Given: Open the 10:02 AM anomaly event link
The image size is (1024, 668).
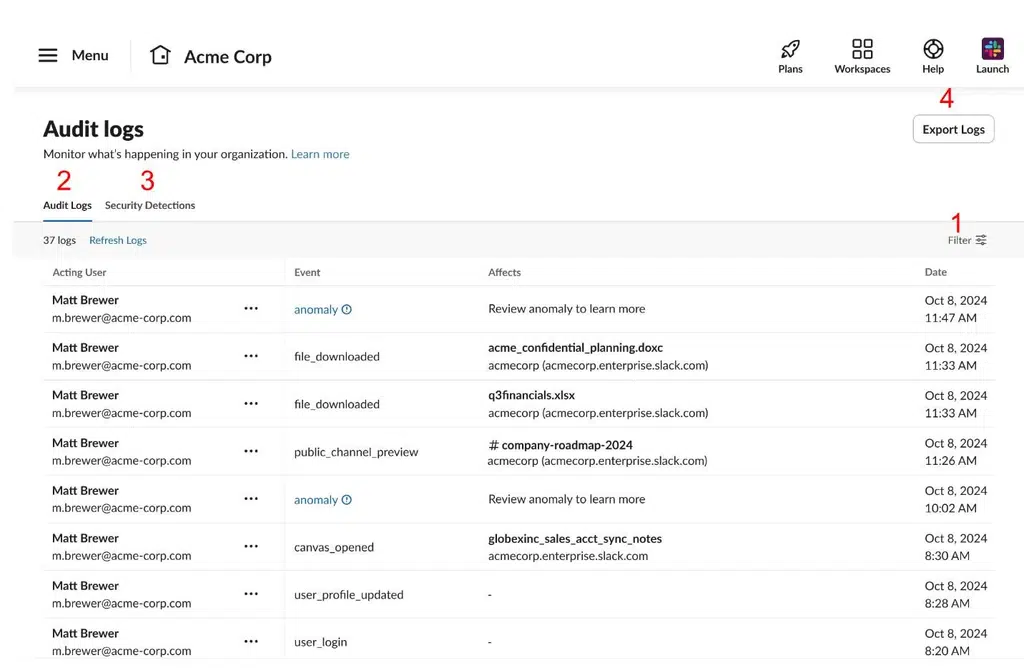Looking at the screenshot, I should [x=315, y=500].
